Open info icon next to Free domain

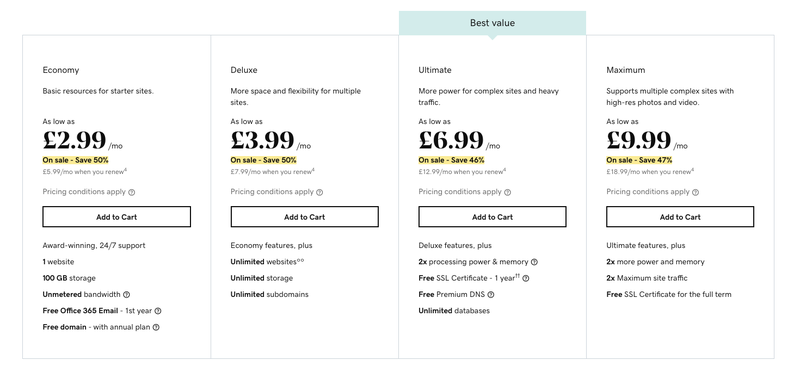156,327
